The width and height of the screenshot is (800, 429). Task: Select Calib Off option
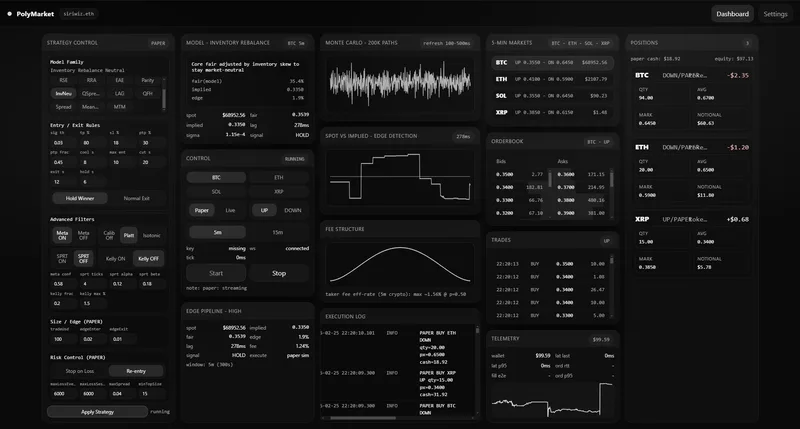109,235
